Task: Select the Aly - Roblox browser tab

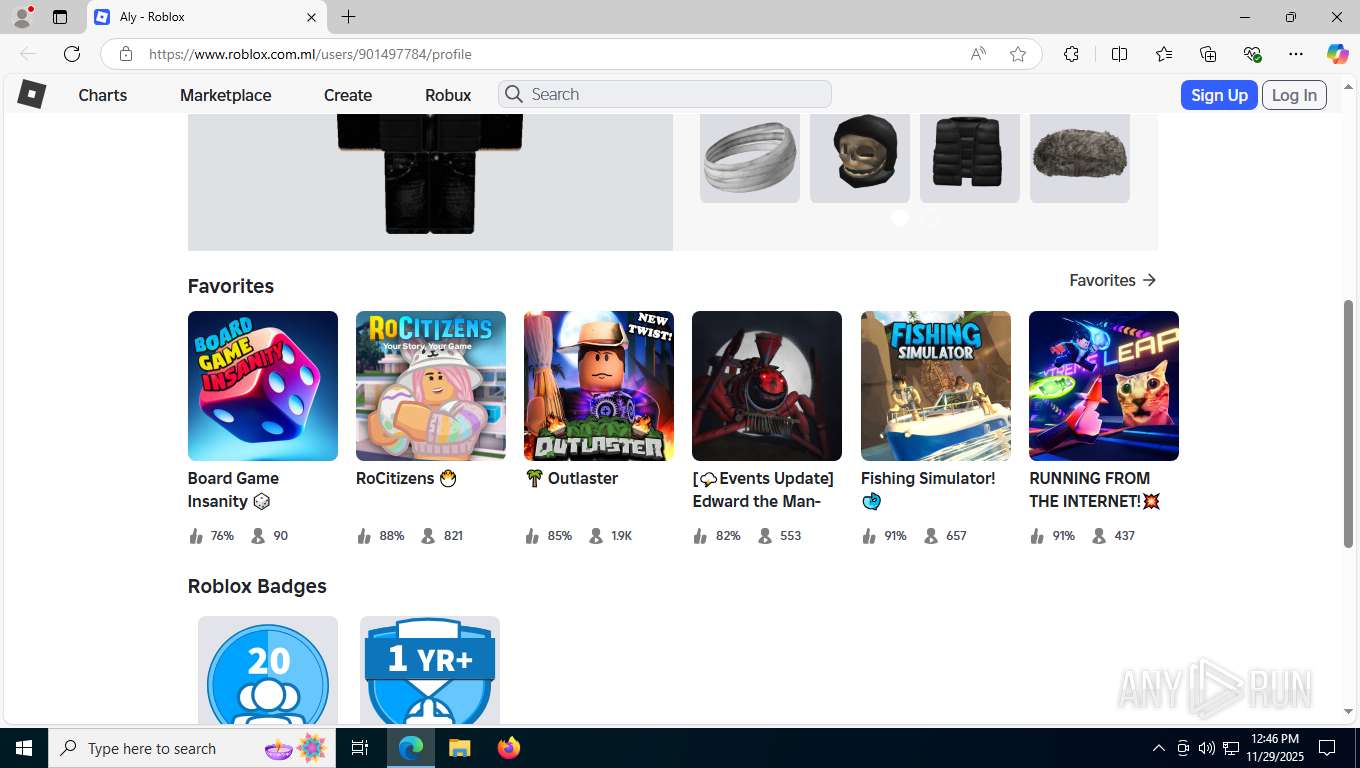Action: (x=207, y=17)
